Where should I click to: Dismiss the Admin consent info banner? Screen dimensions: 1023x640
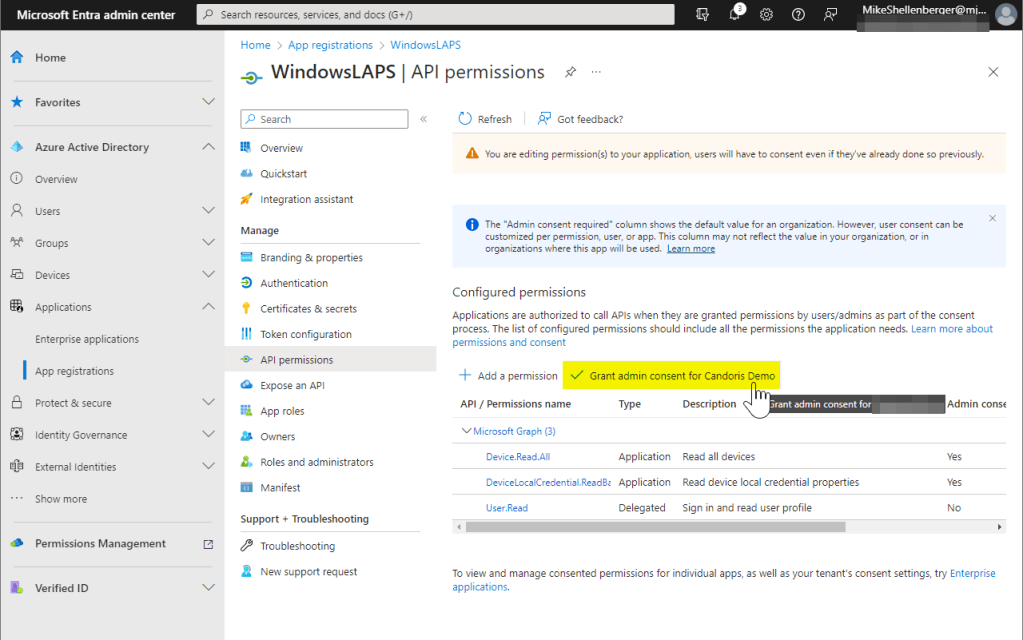(992, 218)
